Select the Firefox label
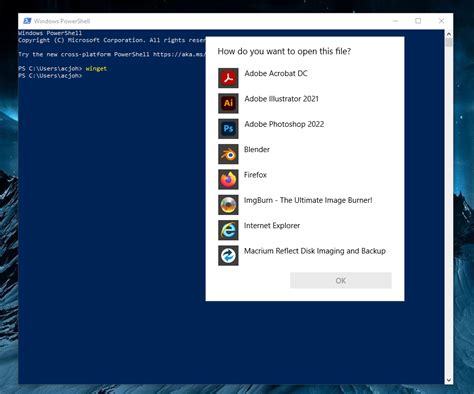This screenshot has height=394, width=474. coord(255,175)
